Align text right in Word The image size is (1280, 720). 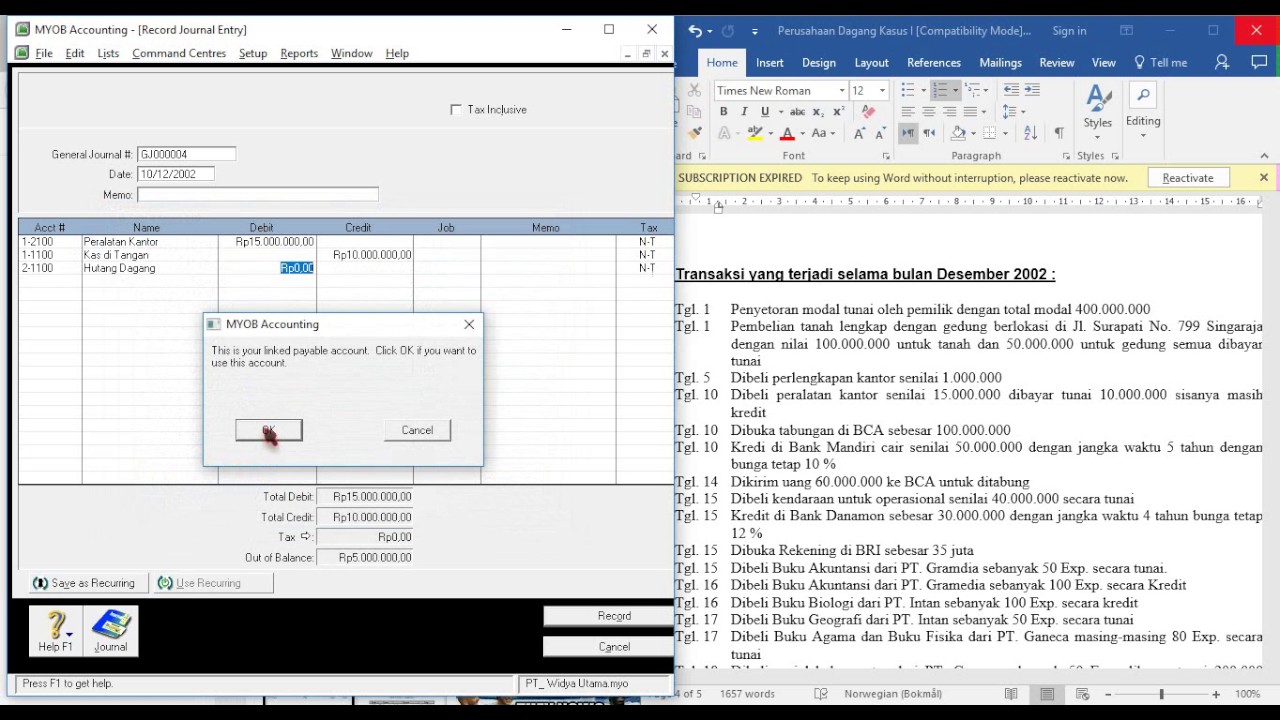click(950, 111)
